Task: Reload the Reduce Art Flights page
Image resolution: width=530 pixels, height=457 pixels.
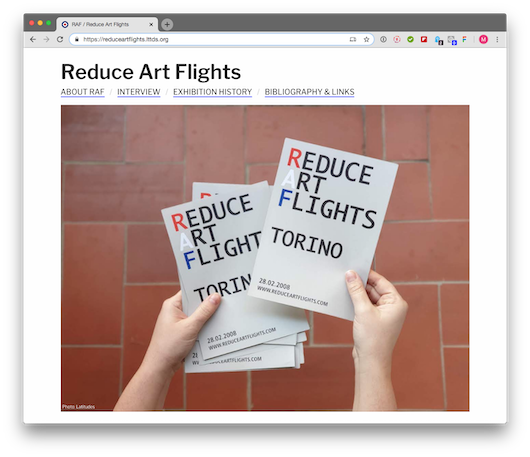Action: click(x=60, y=40)
